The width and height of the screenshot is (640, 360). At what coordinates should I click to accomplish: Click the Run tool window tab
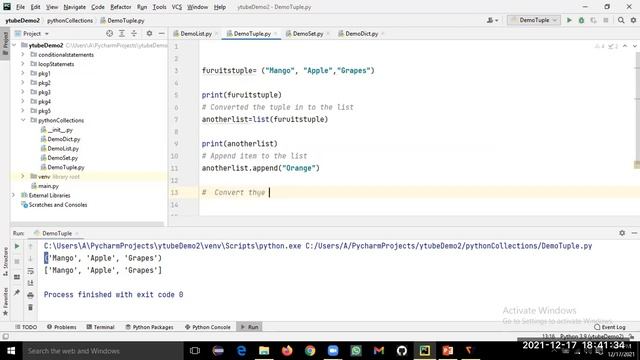pos(249,327)
